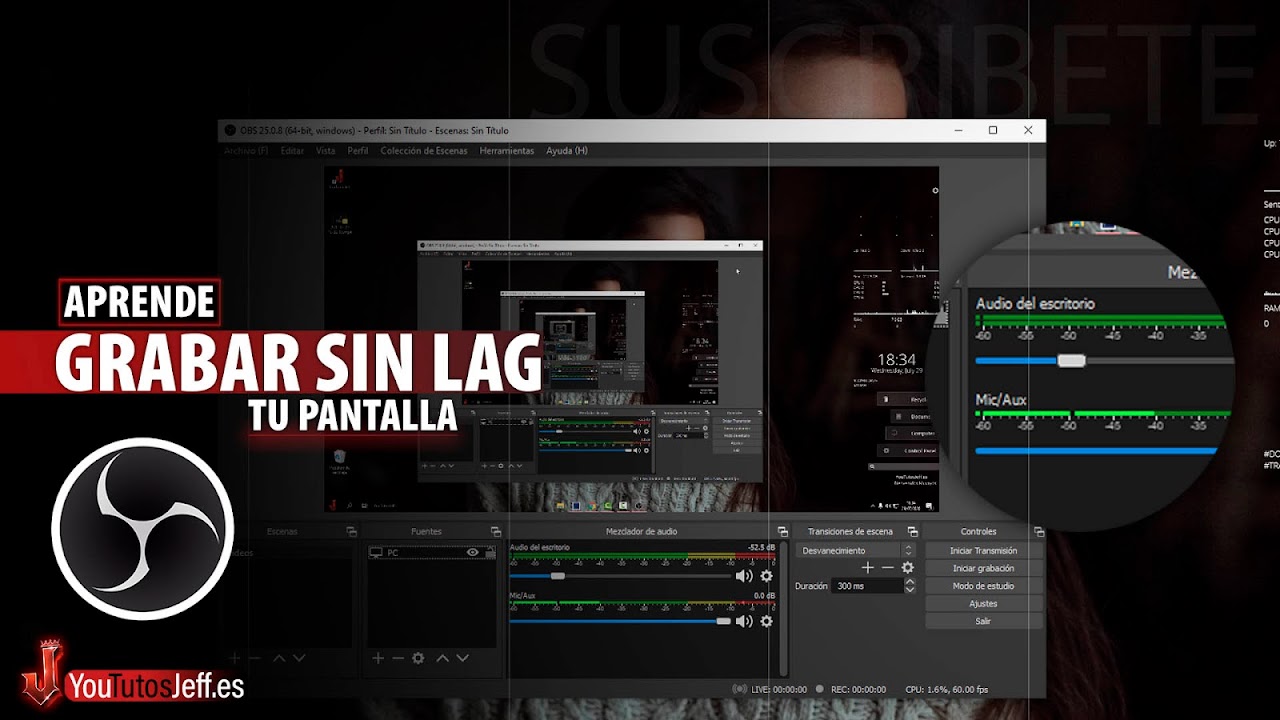
Task: Open the Ayuda menu
Action: click(567, 151)
